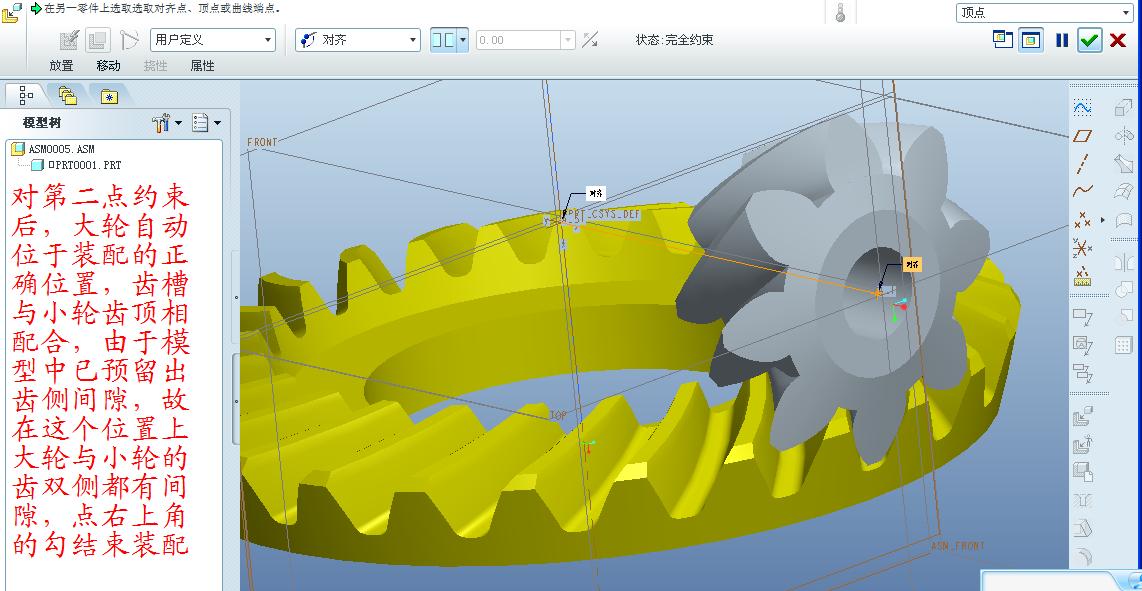Viewport: 1142px width, 591px height.
Task: Switch to the Model Tree navigator tab
Action: point(25,95)
